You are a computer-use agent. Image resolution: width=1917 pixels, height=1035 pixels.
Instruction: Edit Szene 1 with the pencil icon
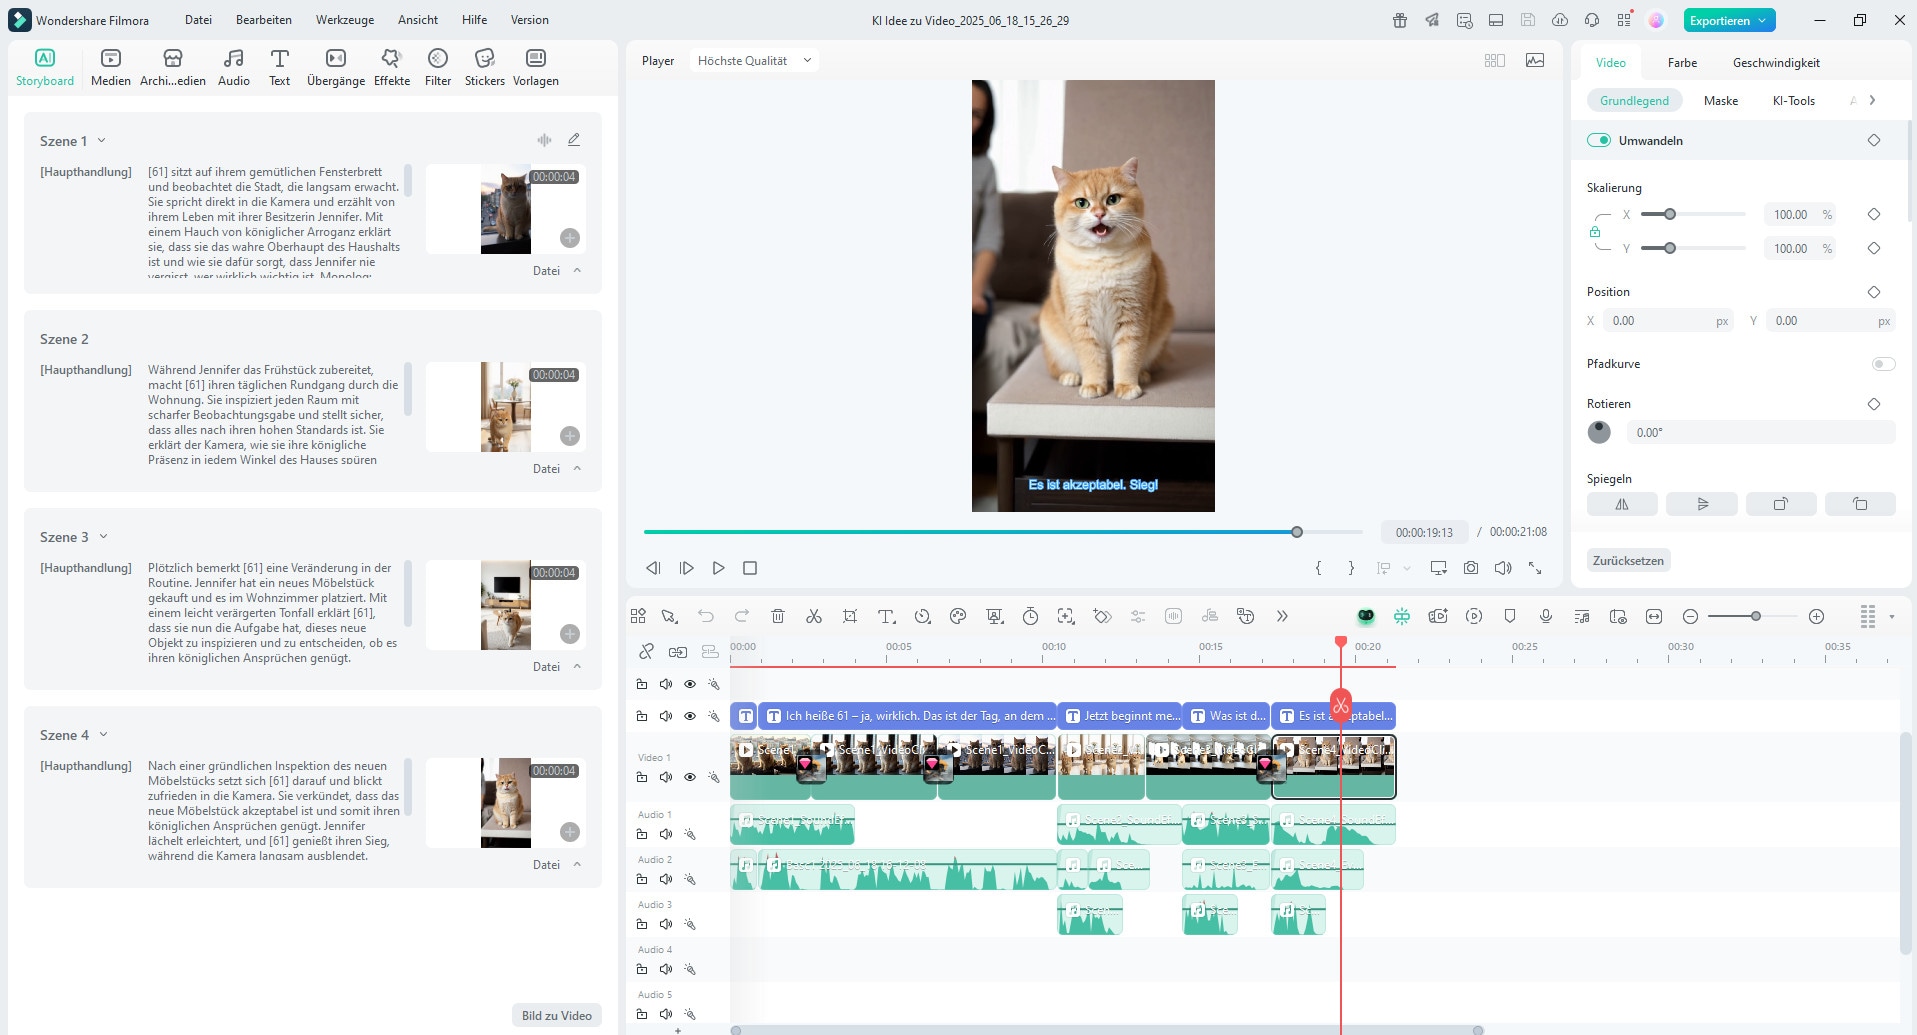point(574,140)
